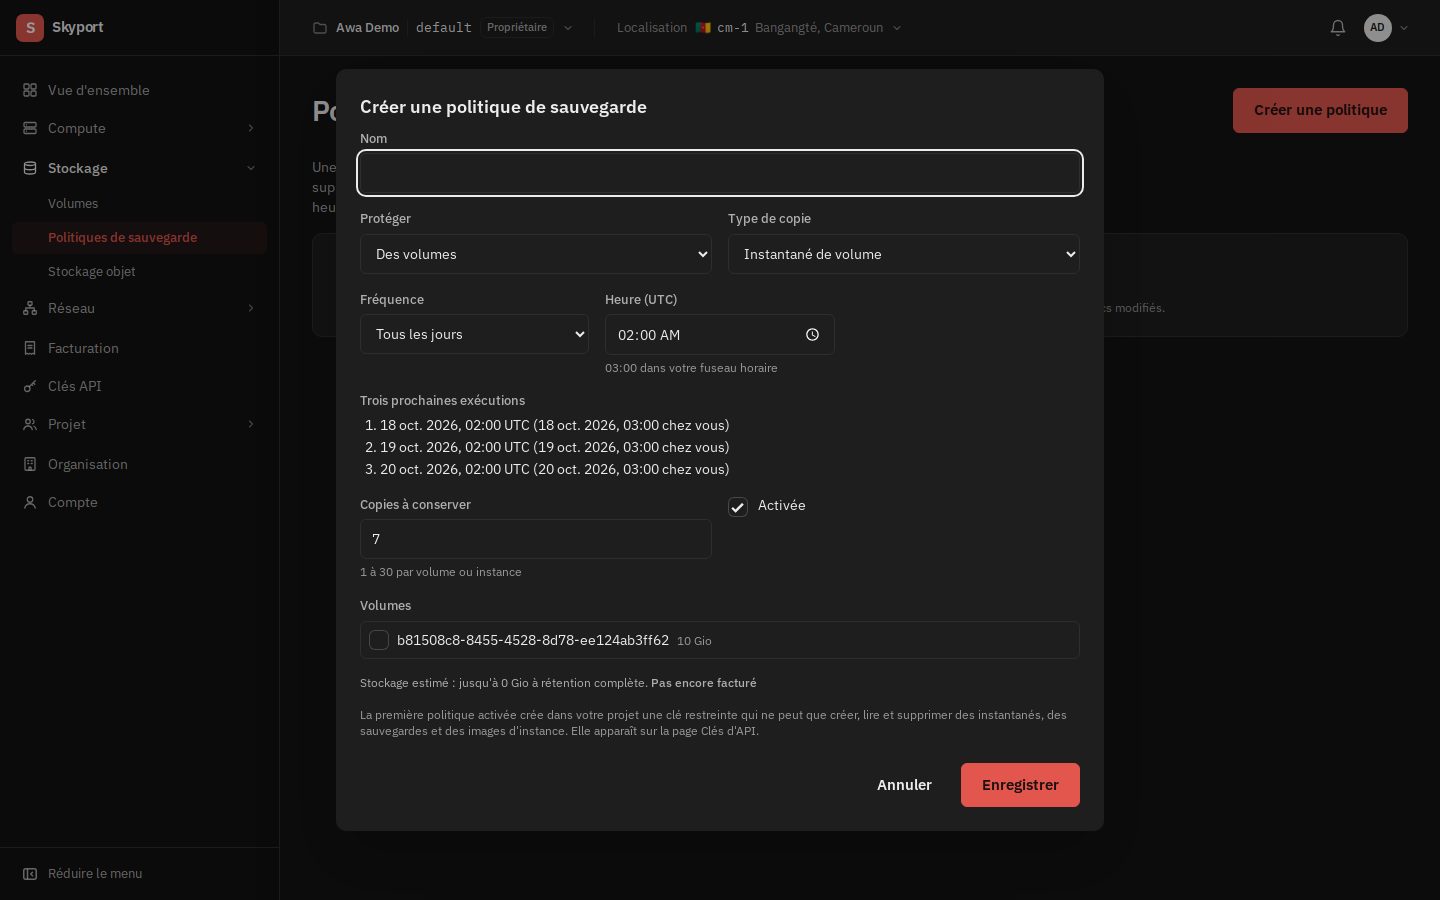Click the Compte person icon
This screenshot has width=1440, height=900.
30,502
